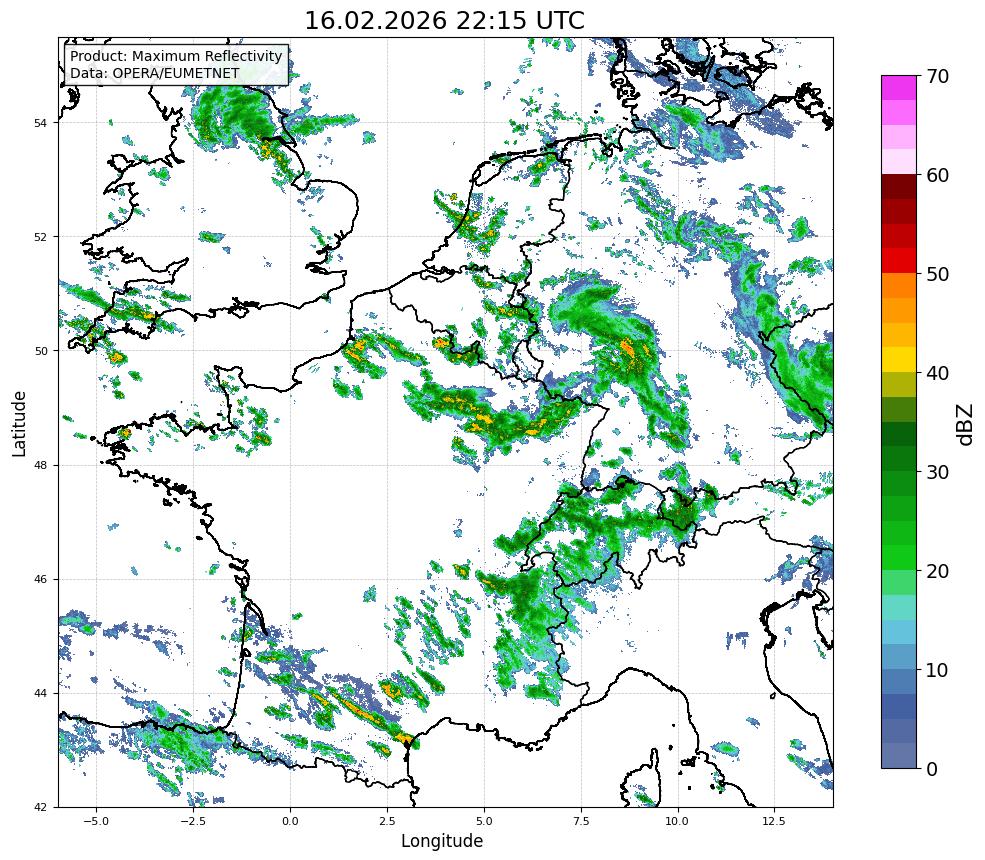Click the longitude tick label 12.5
Image resolution: width=985 pixels, height=860 pixels.
click(775, 821)
